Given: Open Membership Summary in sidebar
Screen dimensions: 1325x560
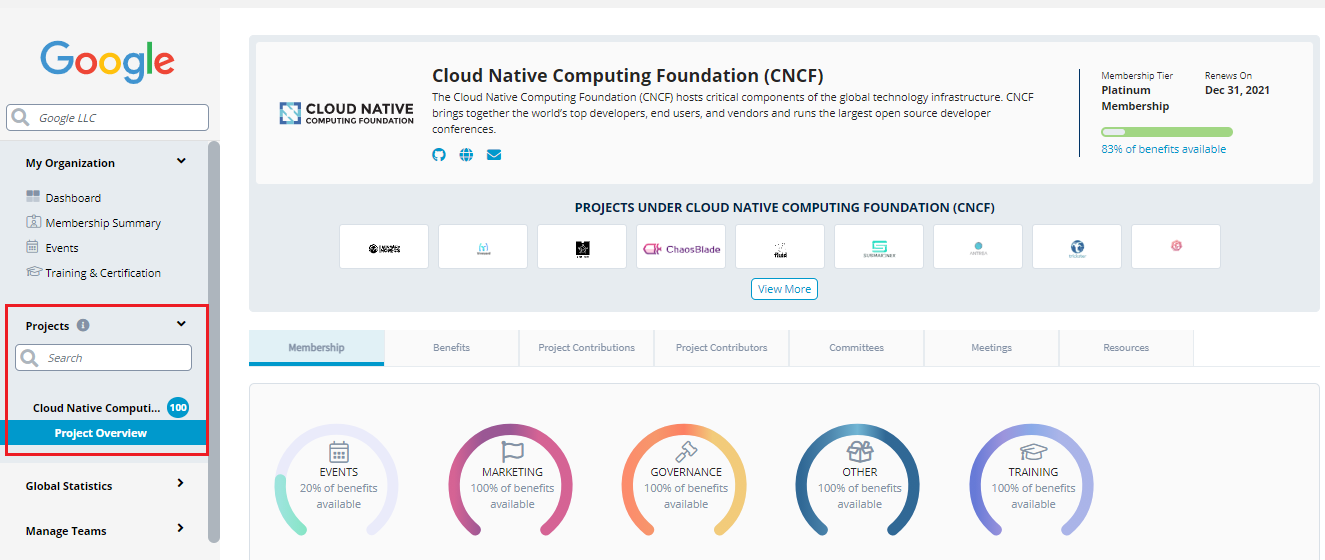Looking at the screenshot, I should click(103, 223).
